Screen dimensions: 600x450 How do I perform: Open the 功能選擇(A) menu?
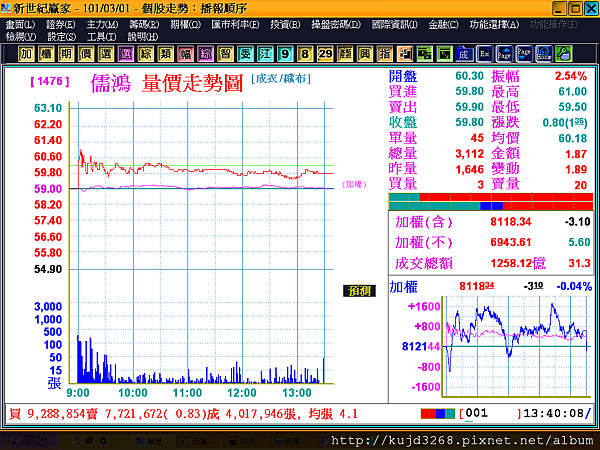coord(494,24)
